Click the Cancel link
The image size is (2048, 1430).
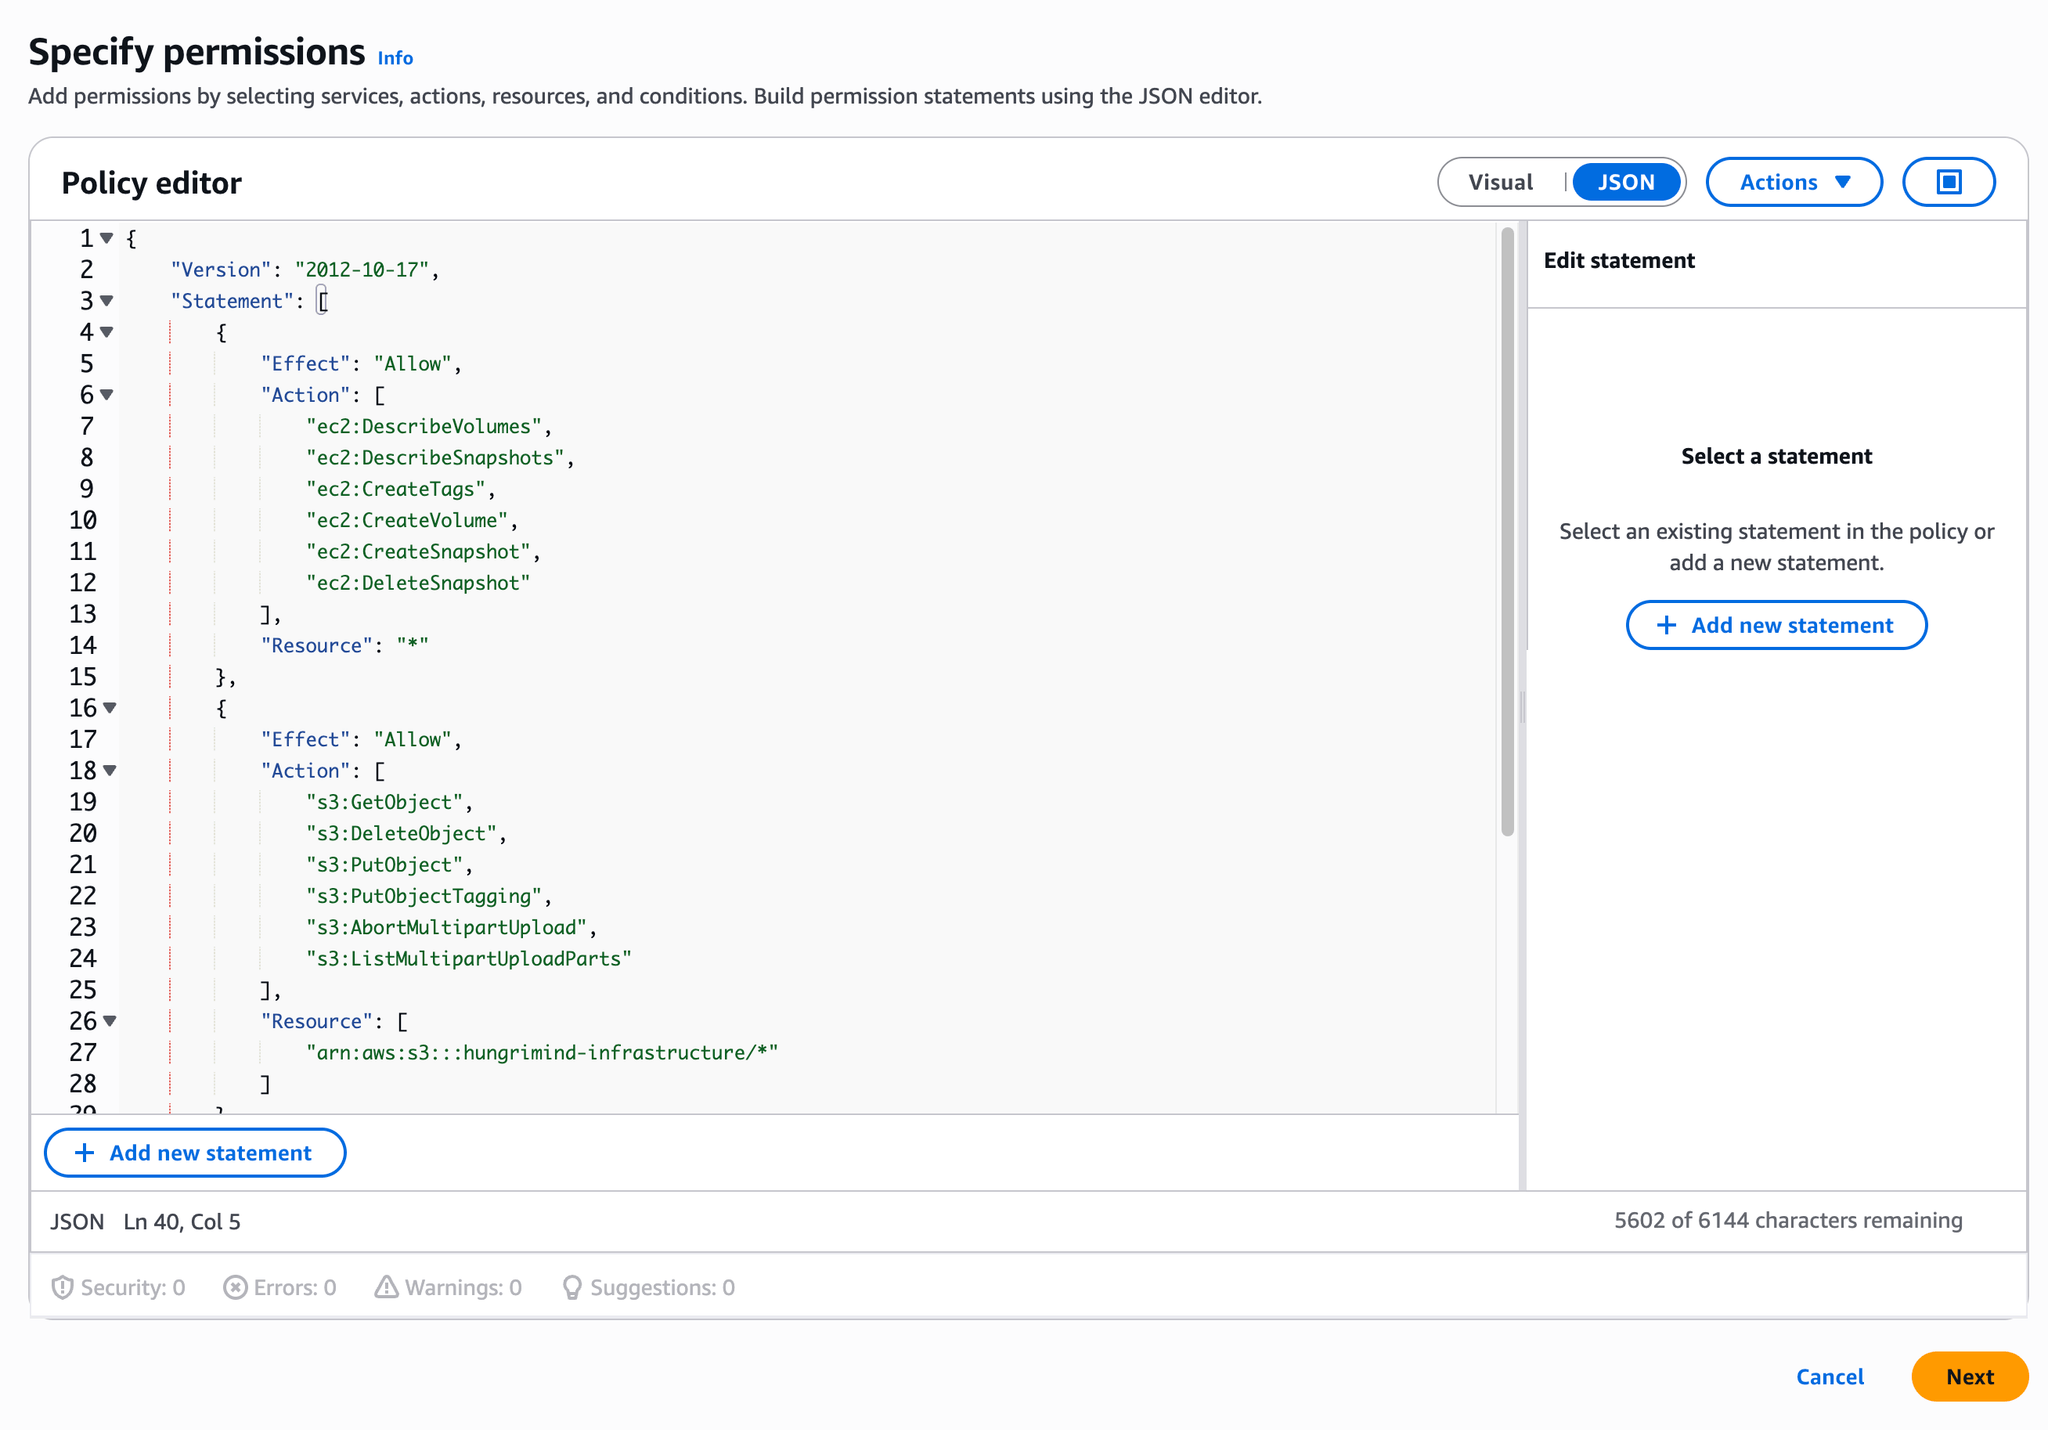click(x=1829, y=1376)
